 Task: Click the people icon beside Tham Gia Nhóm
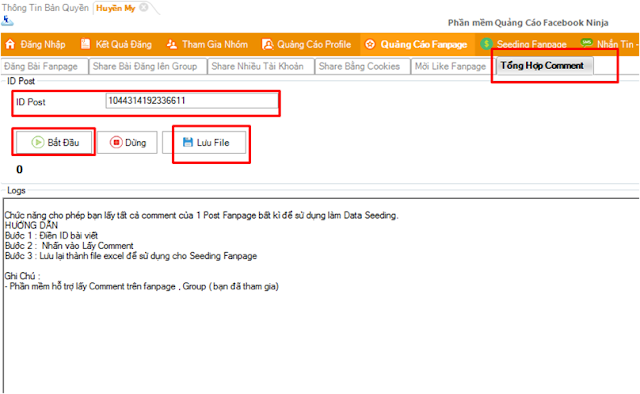(172, 44)
